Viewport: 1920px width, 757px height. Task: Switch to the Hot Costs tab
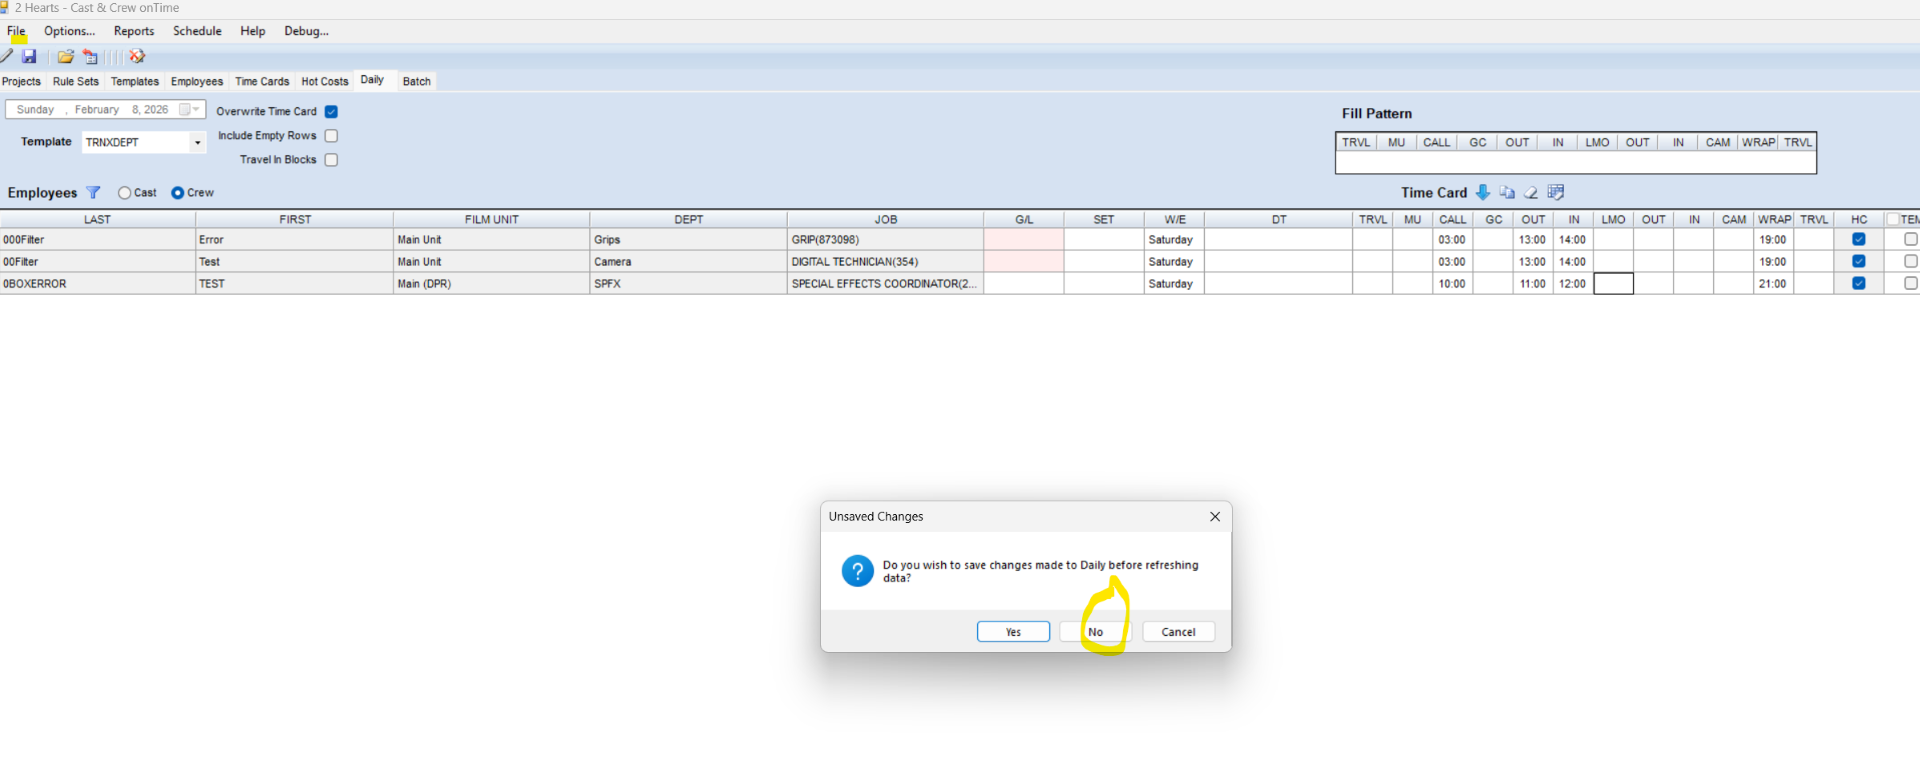point(325,82)
